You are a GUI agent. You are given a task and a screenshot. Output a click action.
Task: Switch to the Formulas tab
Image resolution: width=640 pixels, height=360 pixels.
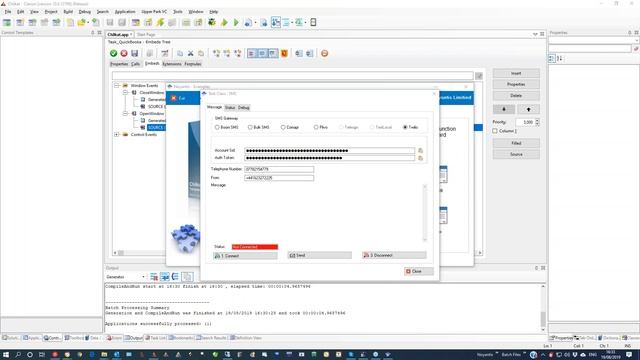pyautogui.click(x=193, y=64)
